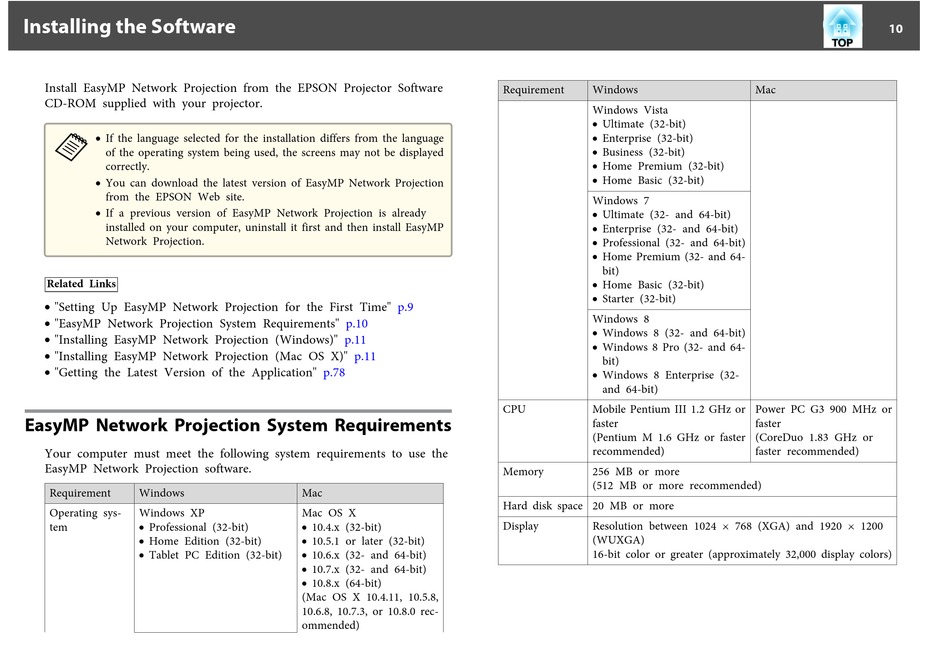Select "Business (32-bit)" under Windows Vista
The height and width of the screenshot is (660, 950).
[643, 152]
